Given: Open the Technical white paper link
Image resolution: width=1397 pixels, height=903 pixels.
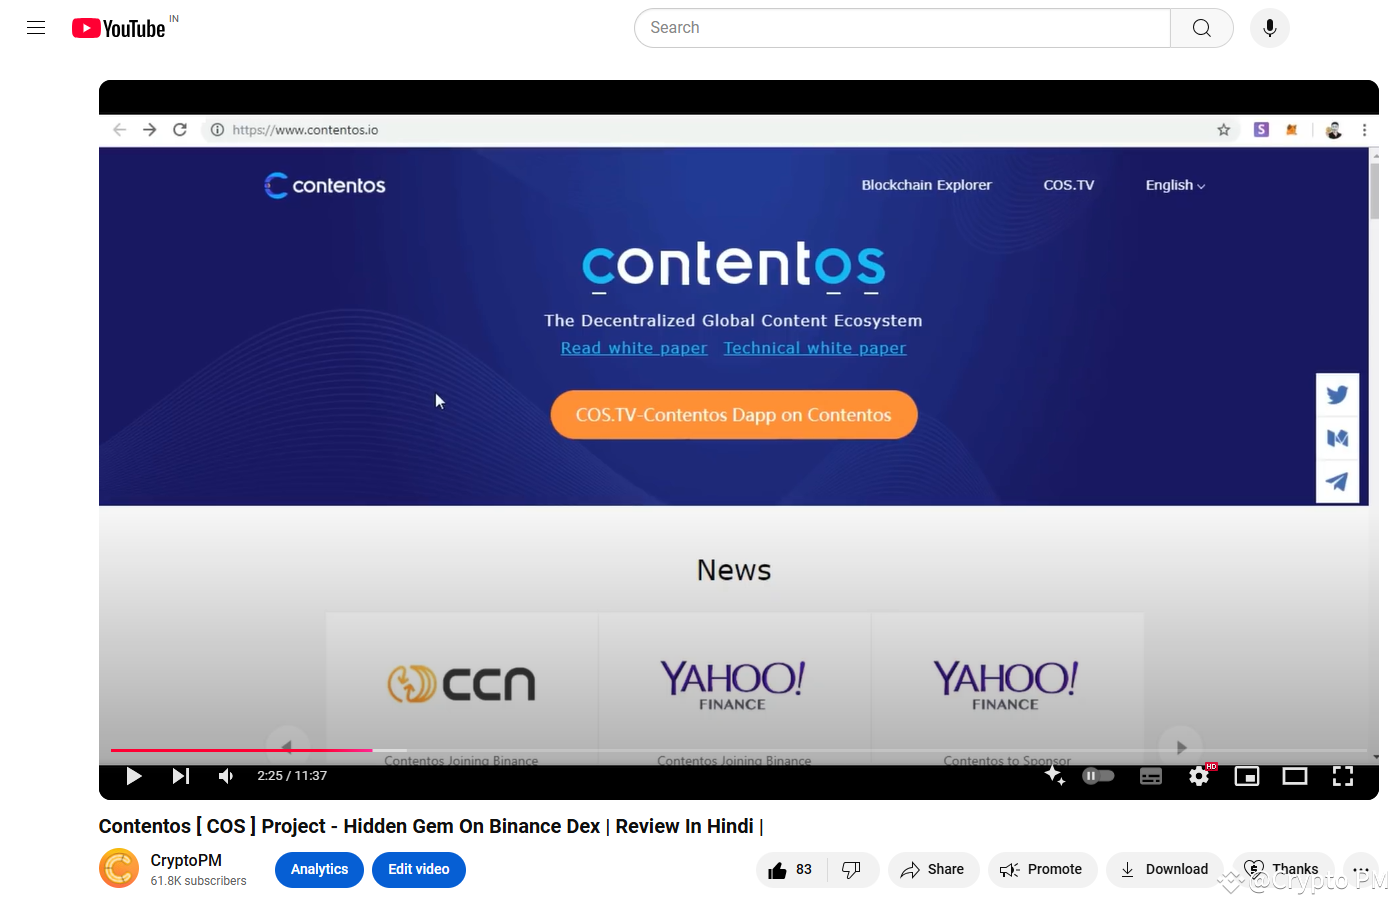Looking at the screenshot, I should click(x=815, y=348).
